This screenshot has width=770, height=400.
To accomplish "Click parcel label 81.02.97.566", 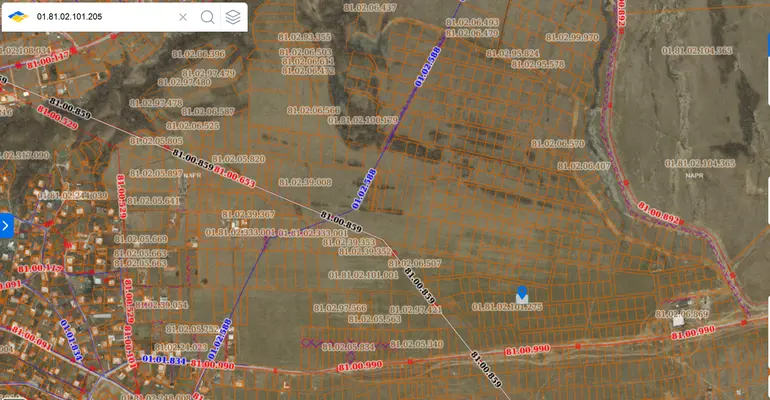I will (340, 308).
